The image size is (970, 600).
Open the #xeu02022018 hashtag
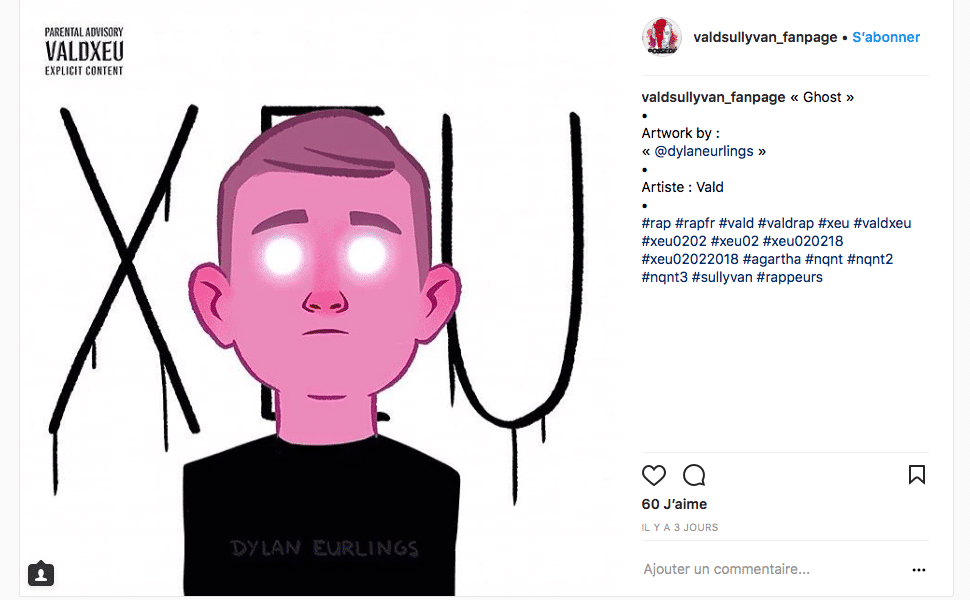[x=690, y=259]
